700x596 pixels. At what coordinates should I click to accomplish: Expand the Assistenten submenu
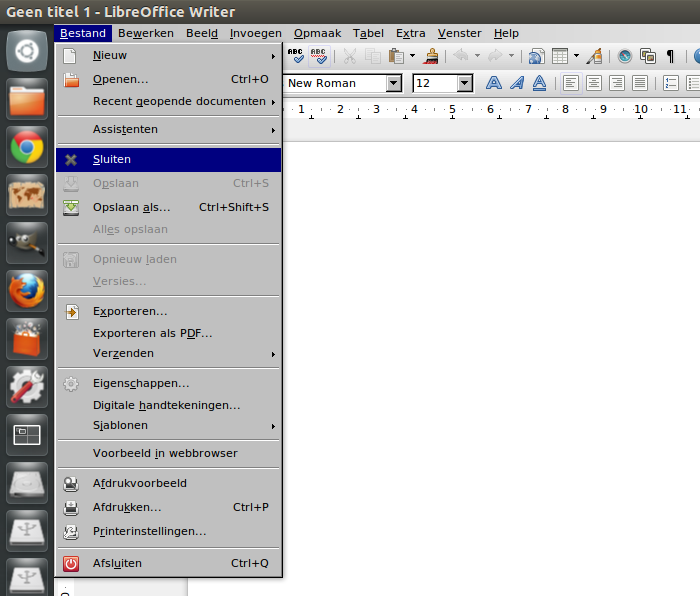[169, 130]
